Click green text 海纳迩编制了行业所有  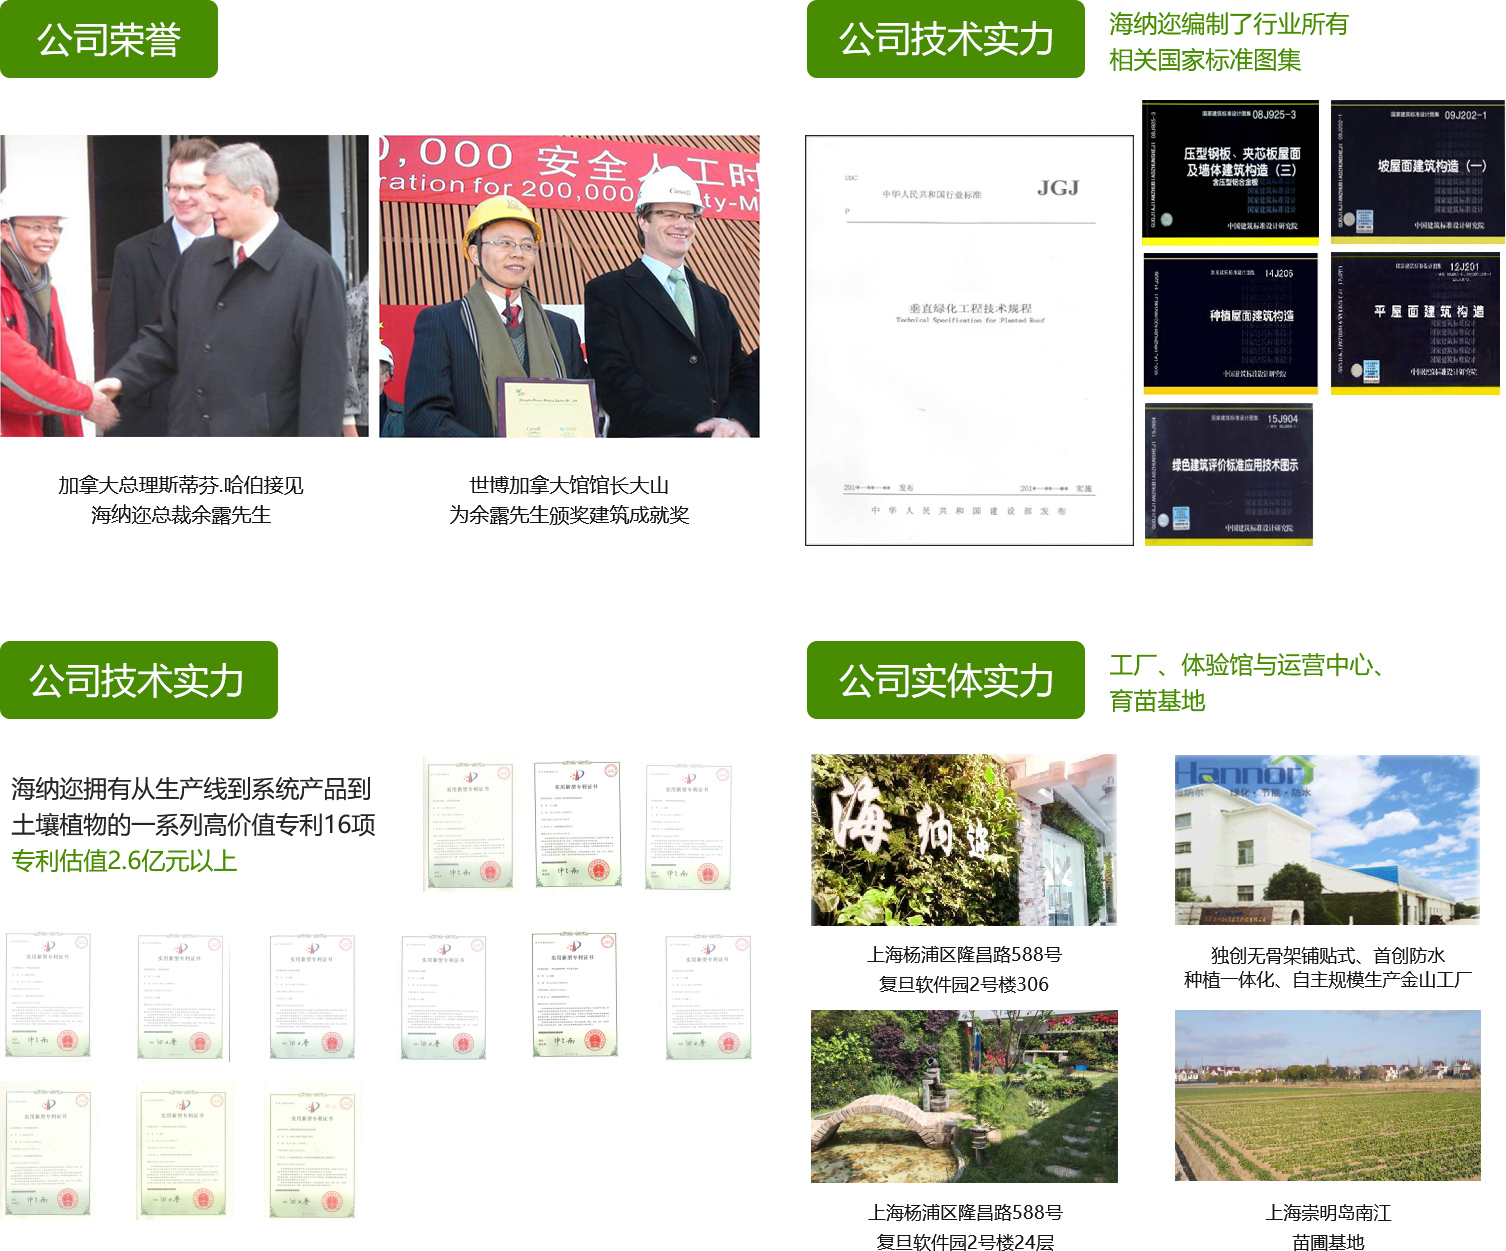tap(1229, 24)
